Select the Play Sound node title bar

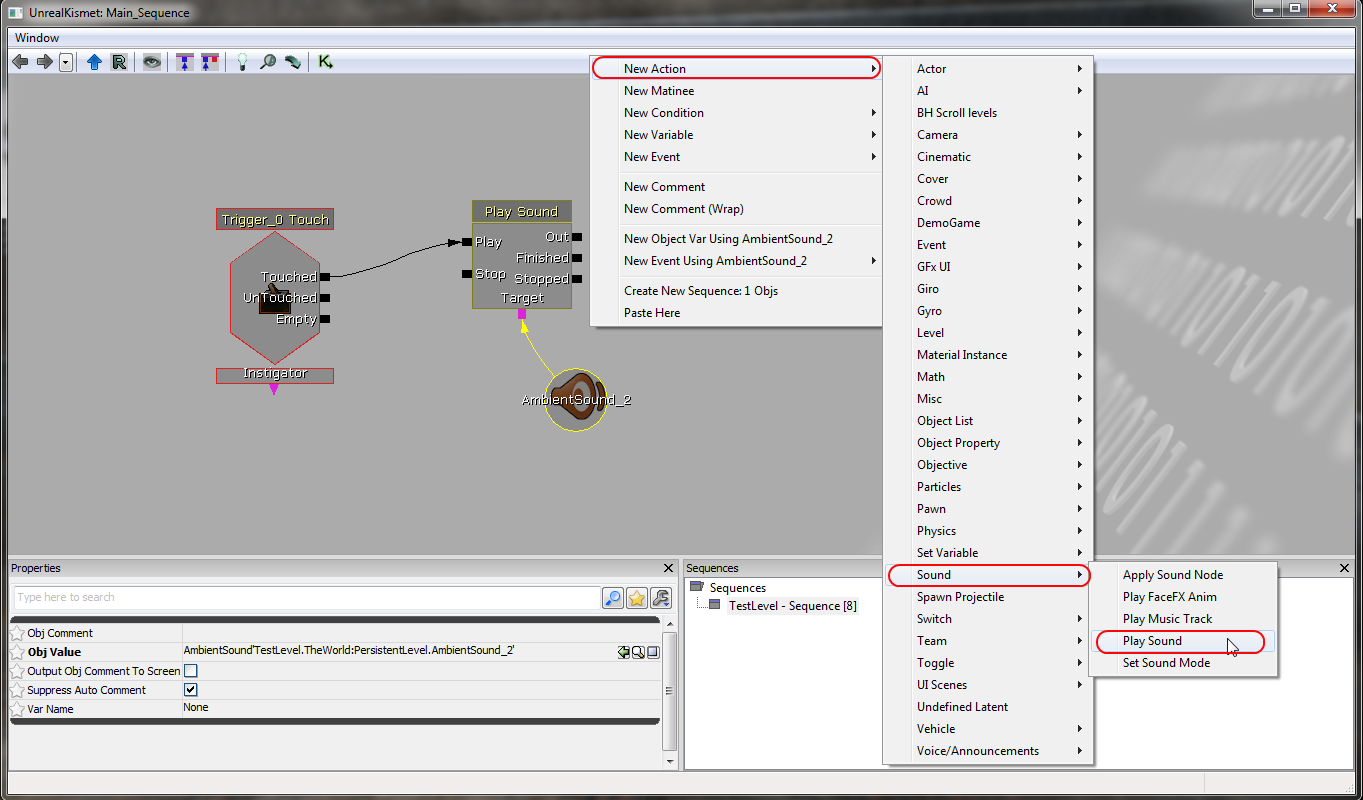(x=522, y=211)
